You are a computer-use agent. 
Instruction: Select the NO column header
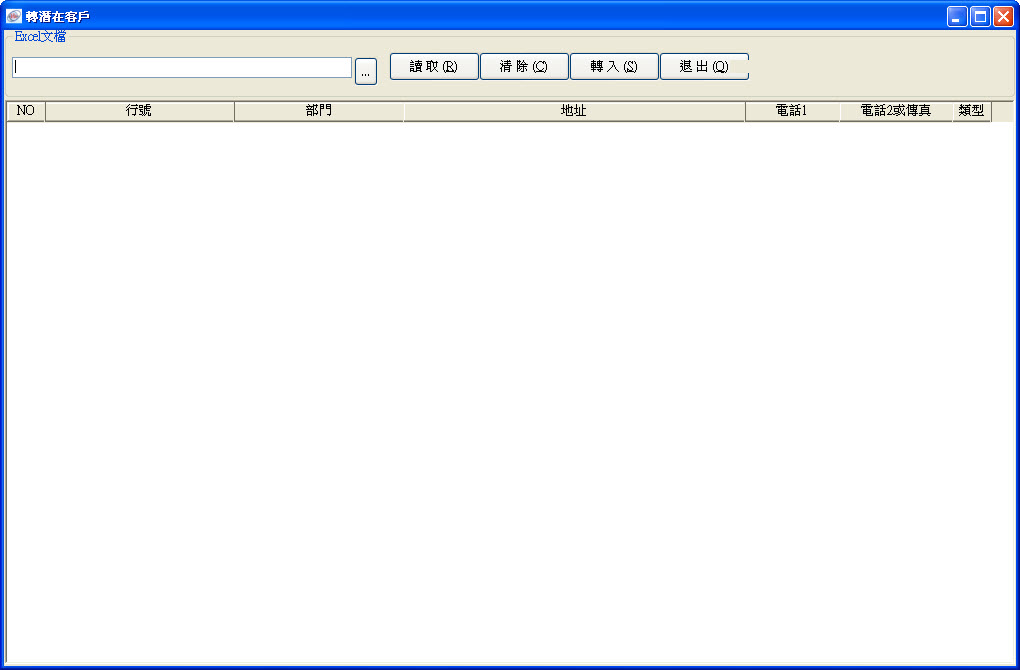(x=25, y=111)
